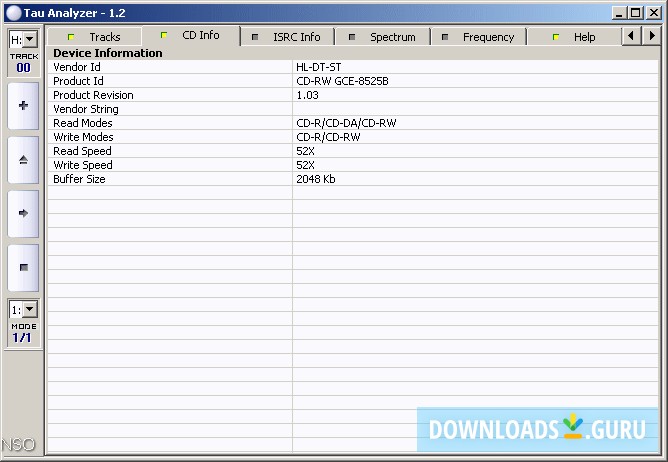Select the Read Speed 52X value
This screenshot has width=668, height=462.
[305, 151]
